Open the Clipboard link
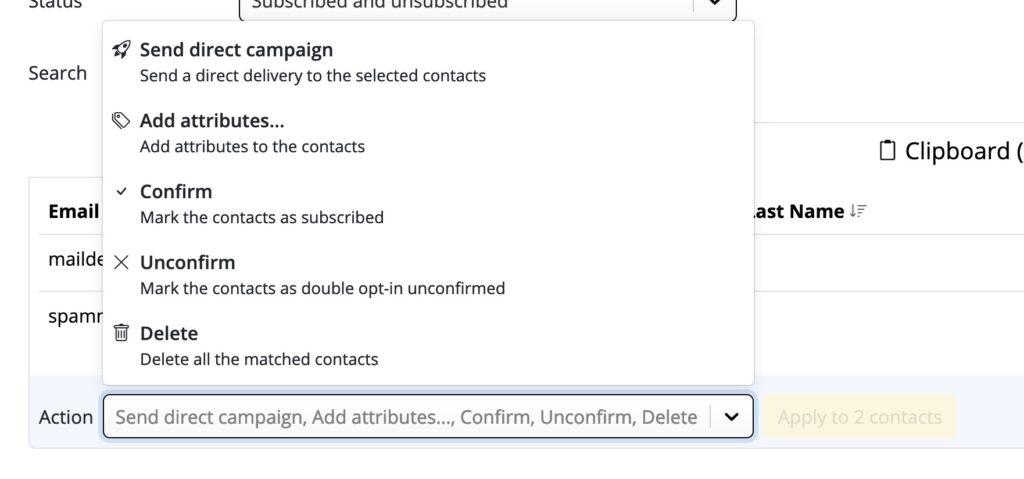The width and height of the screenshot is (1024, 479). point(951,151)
